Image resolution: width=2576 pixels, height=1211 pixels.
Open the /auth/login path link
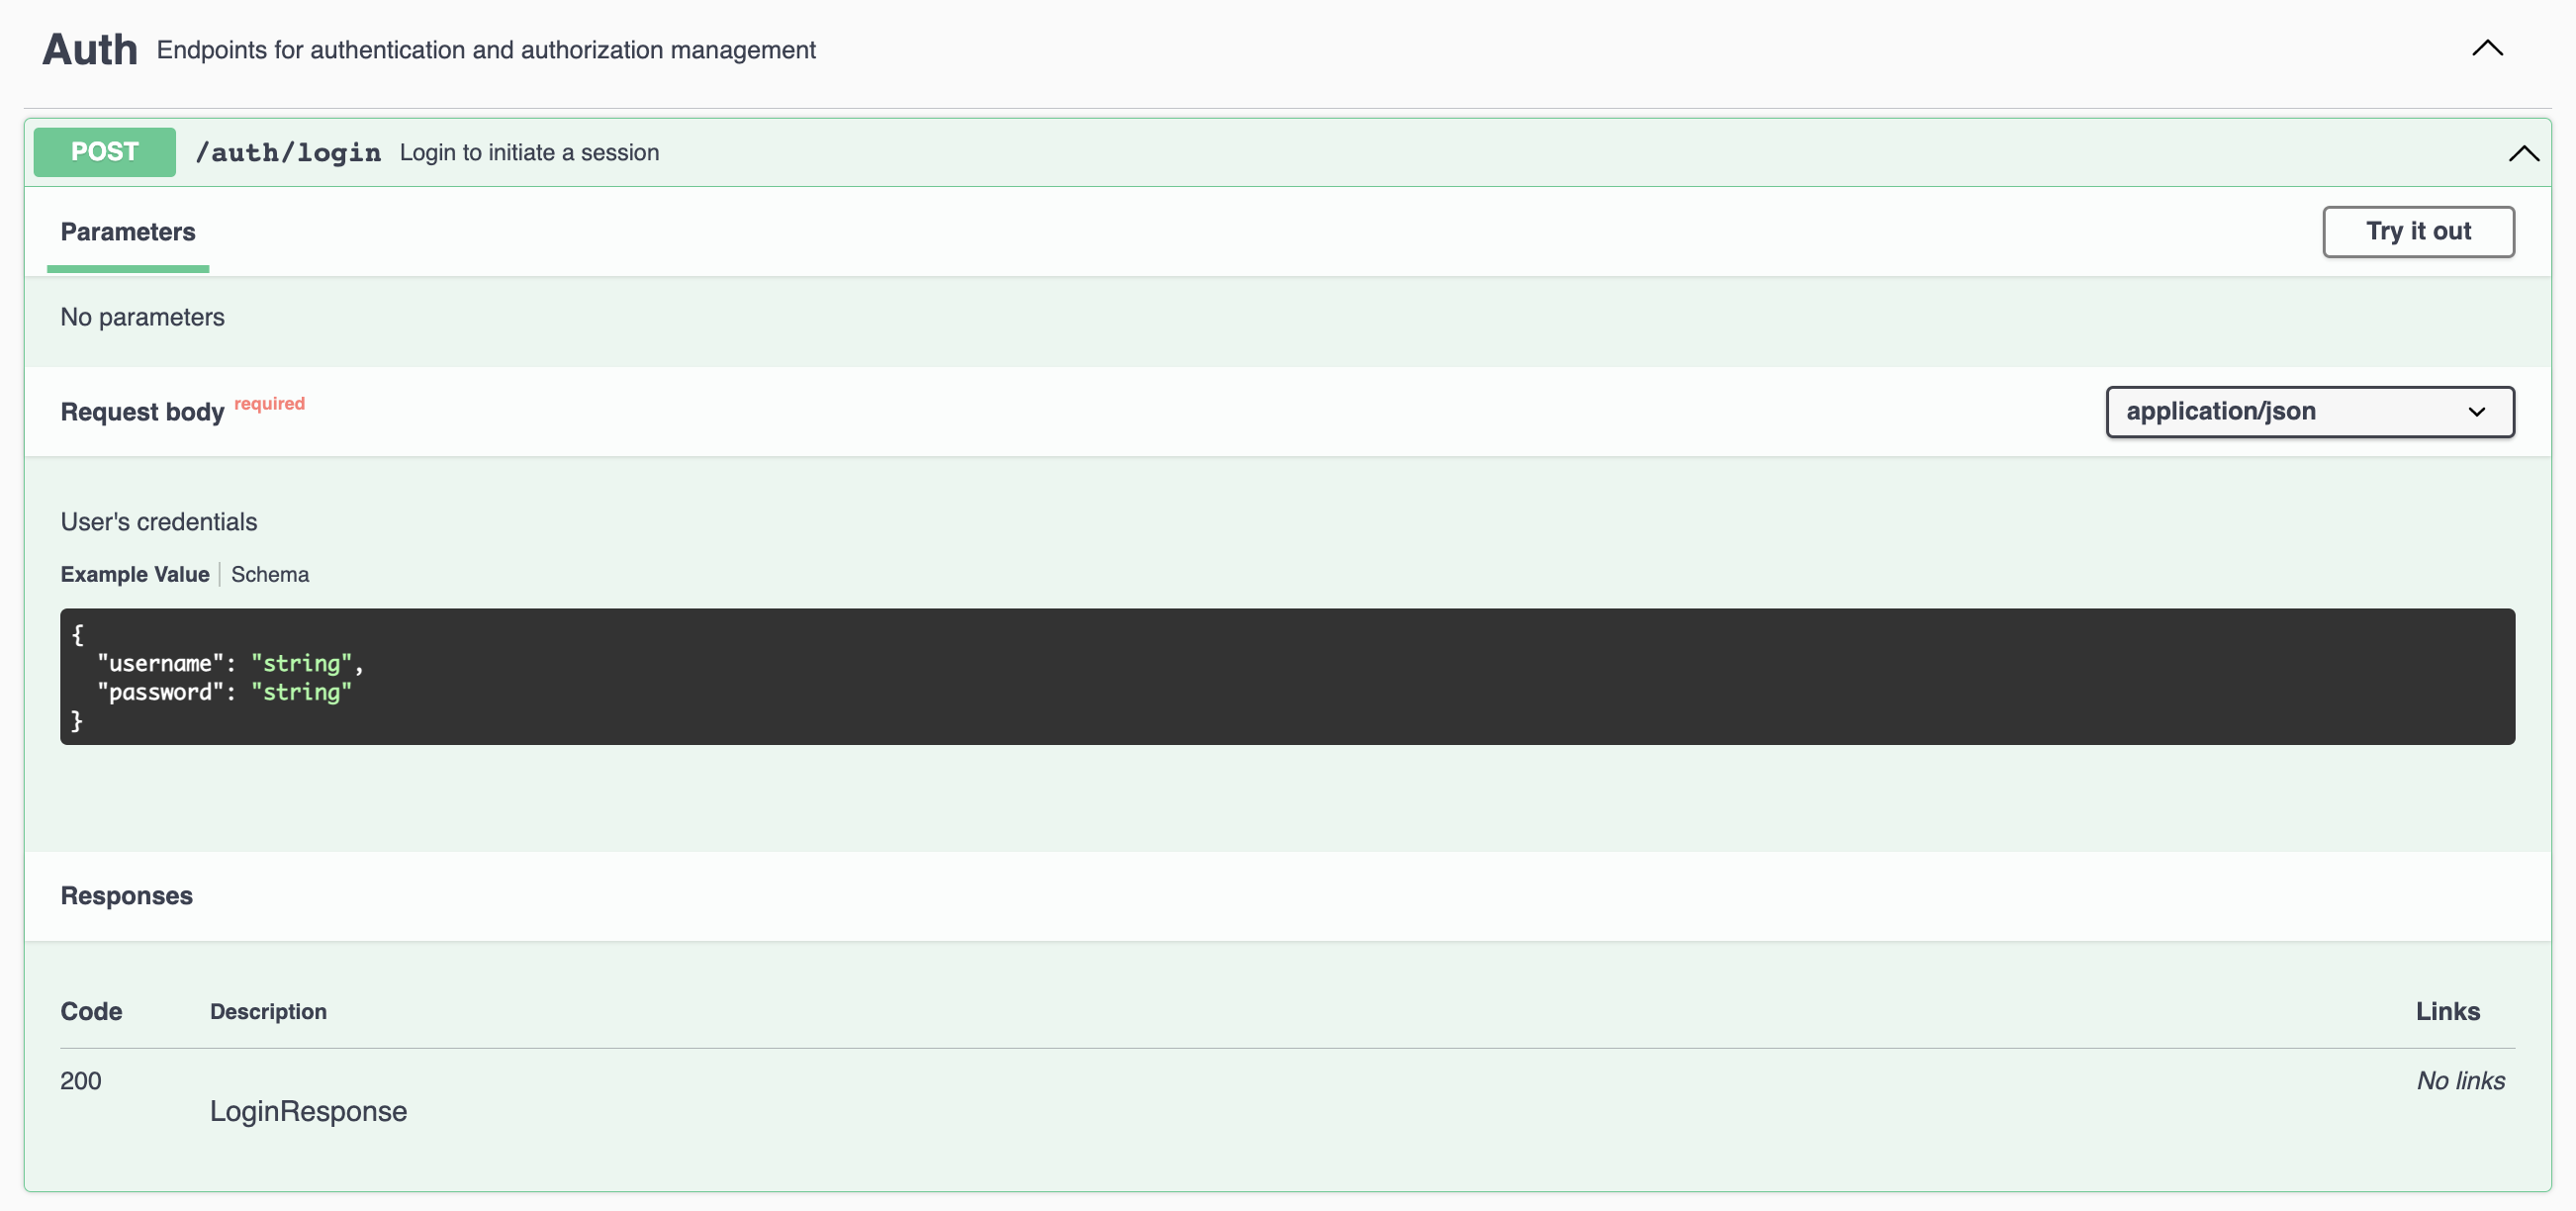288,152
